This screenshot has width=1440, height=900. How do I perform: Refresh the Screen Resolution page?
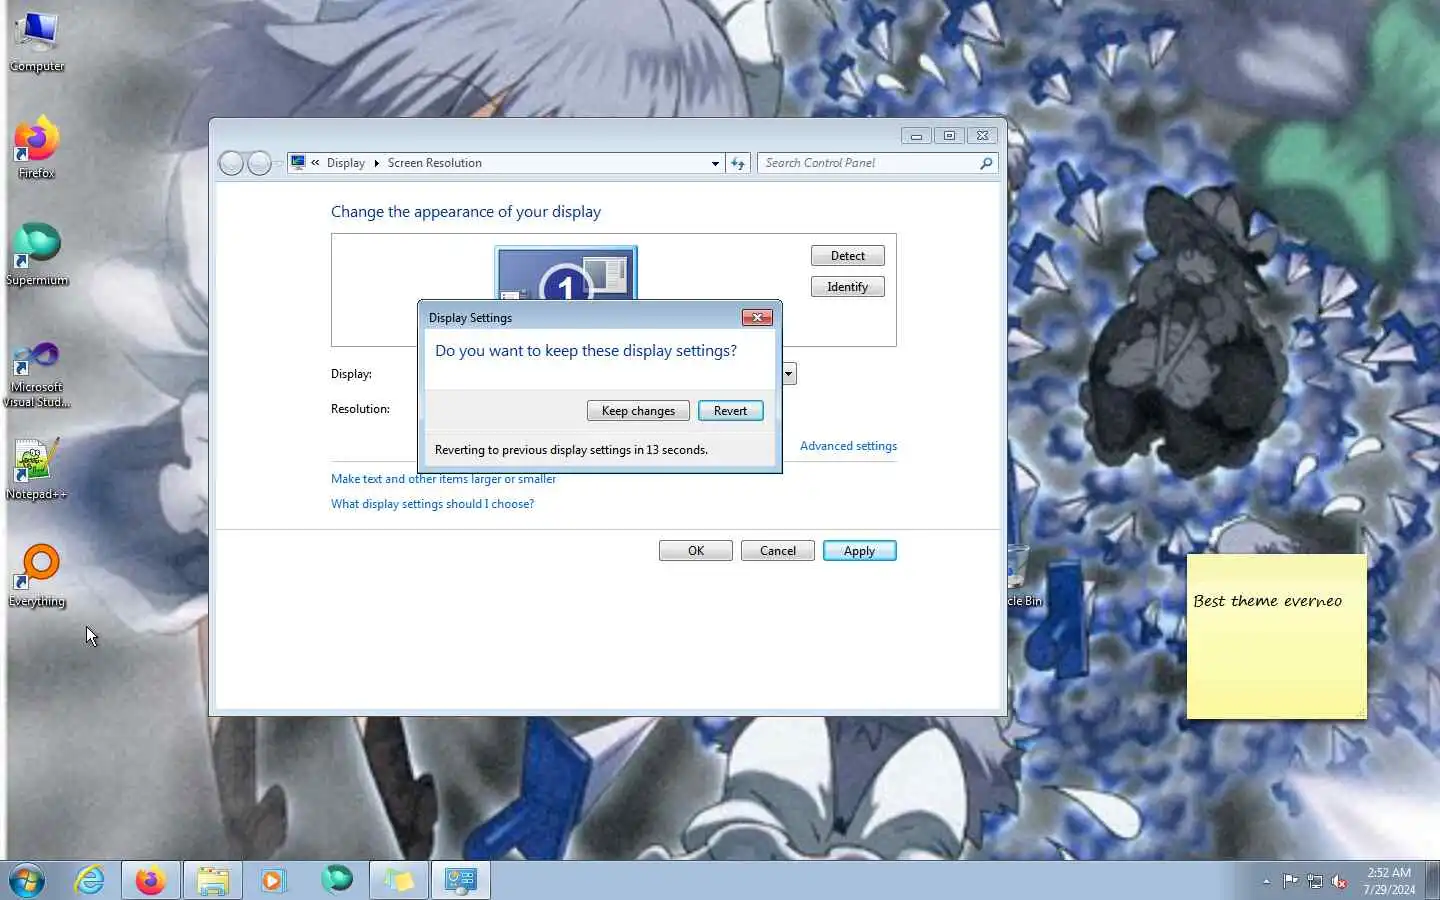738,163
